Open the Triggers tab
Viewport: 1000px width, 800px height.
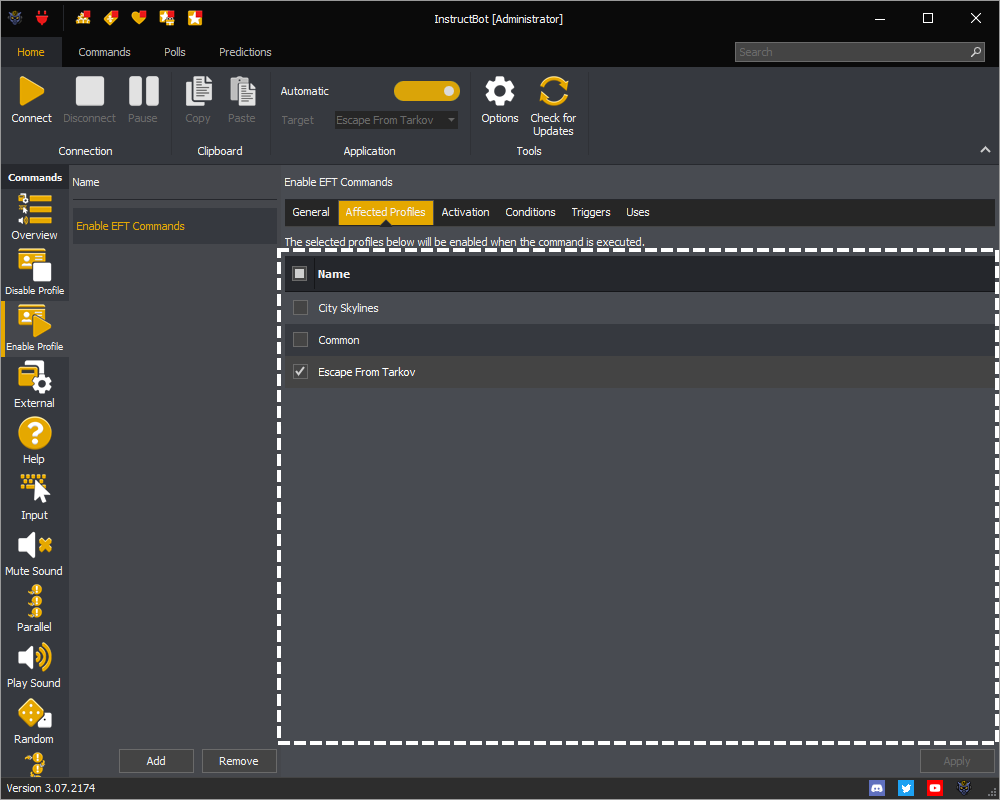pyautogui.click(x=591, y=212)
